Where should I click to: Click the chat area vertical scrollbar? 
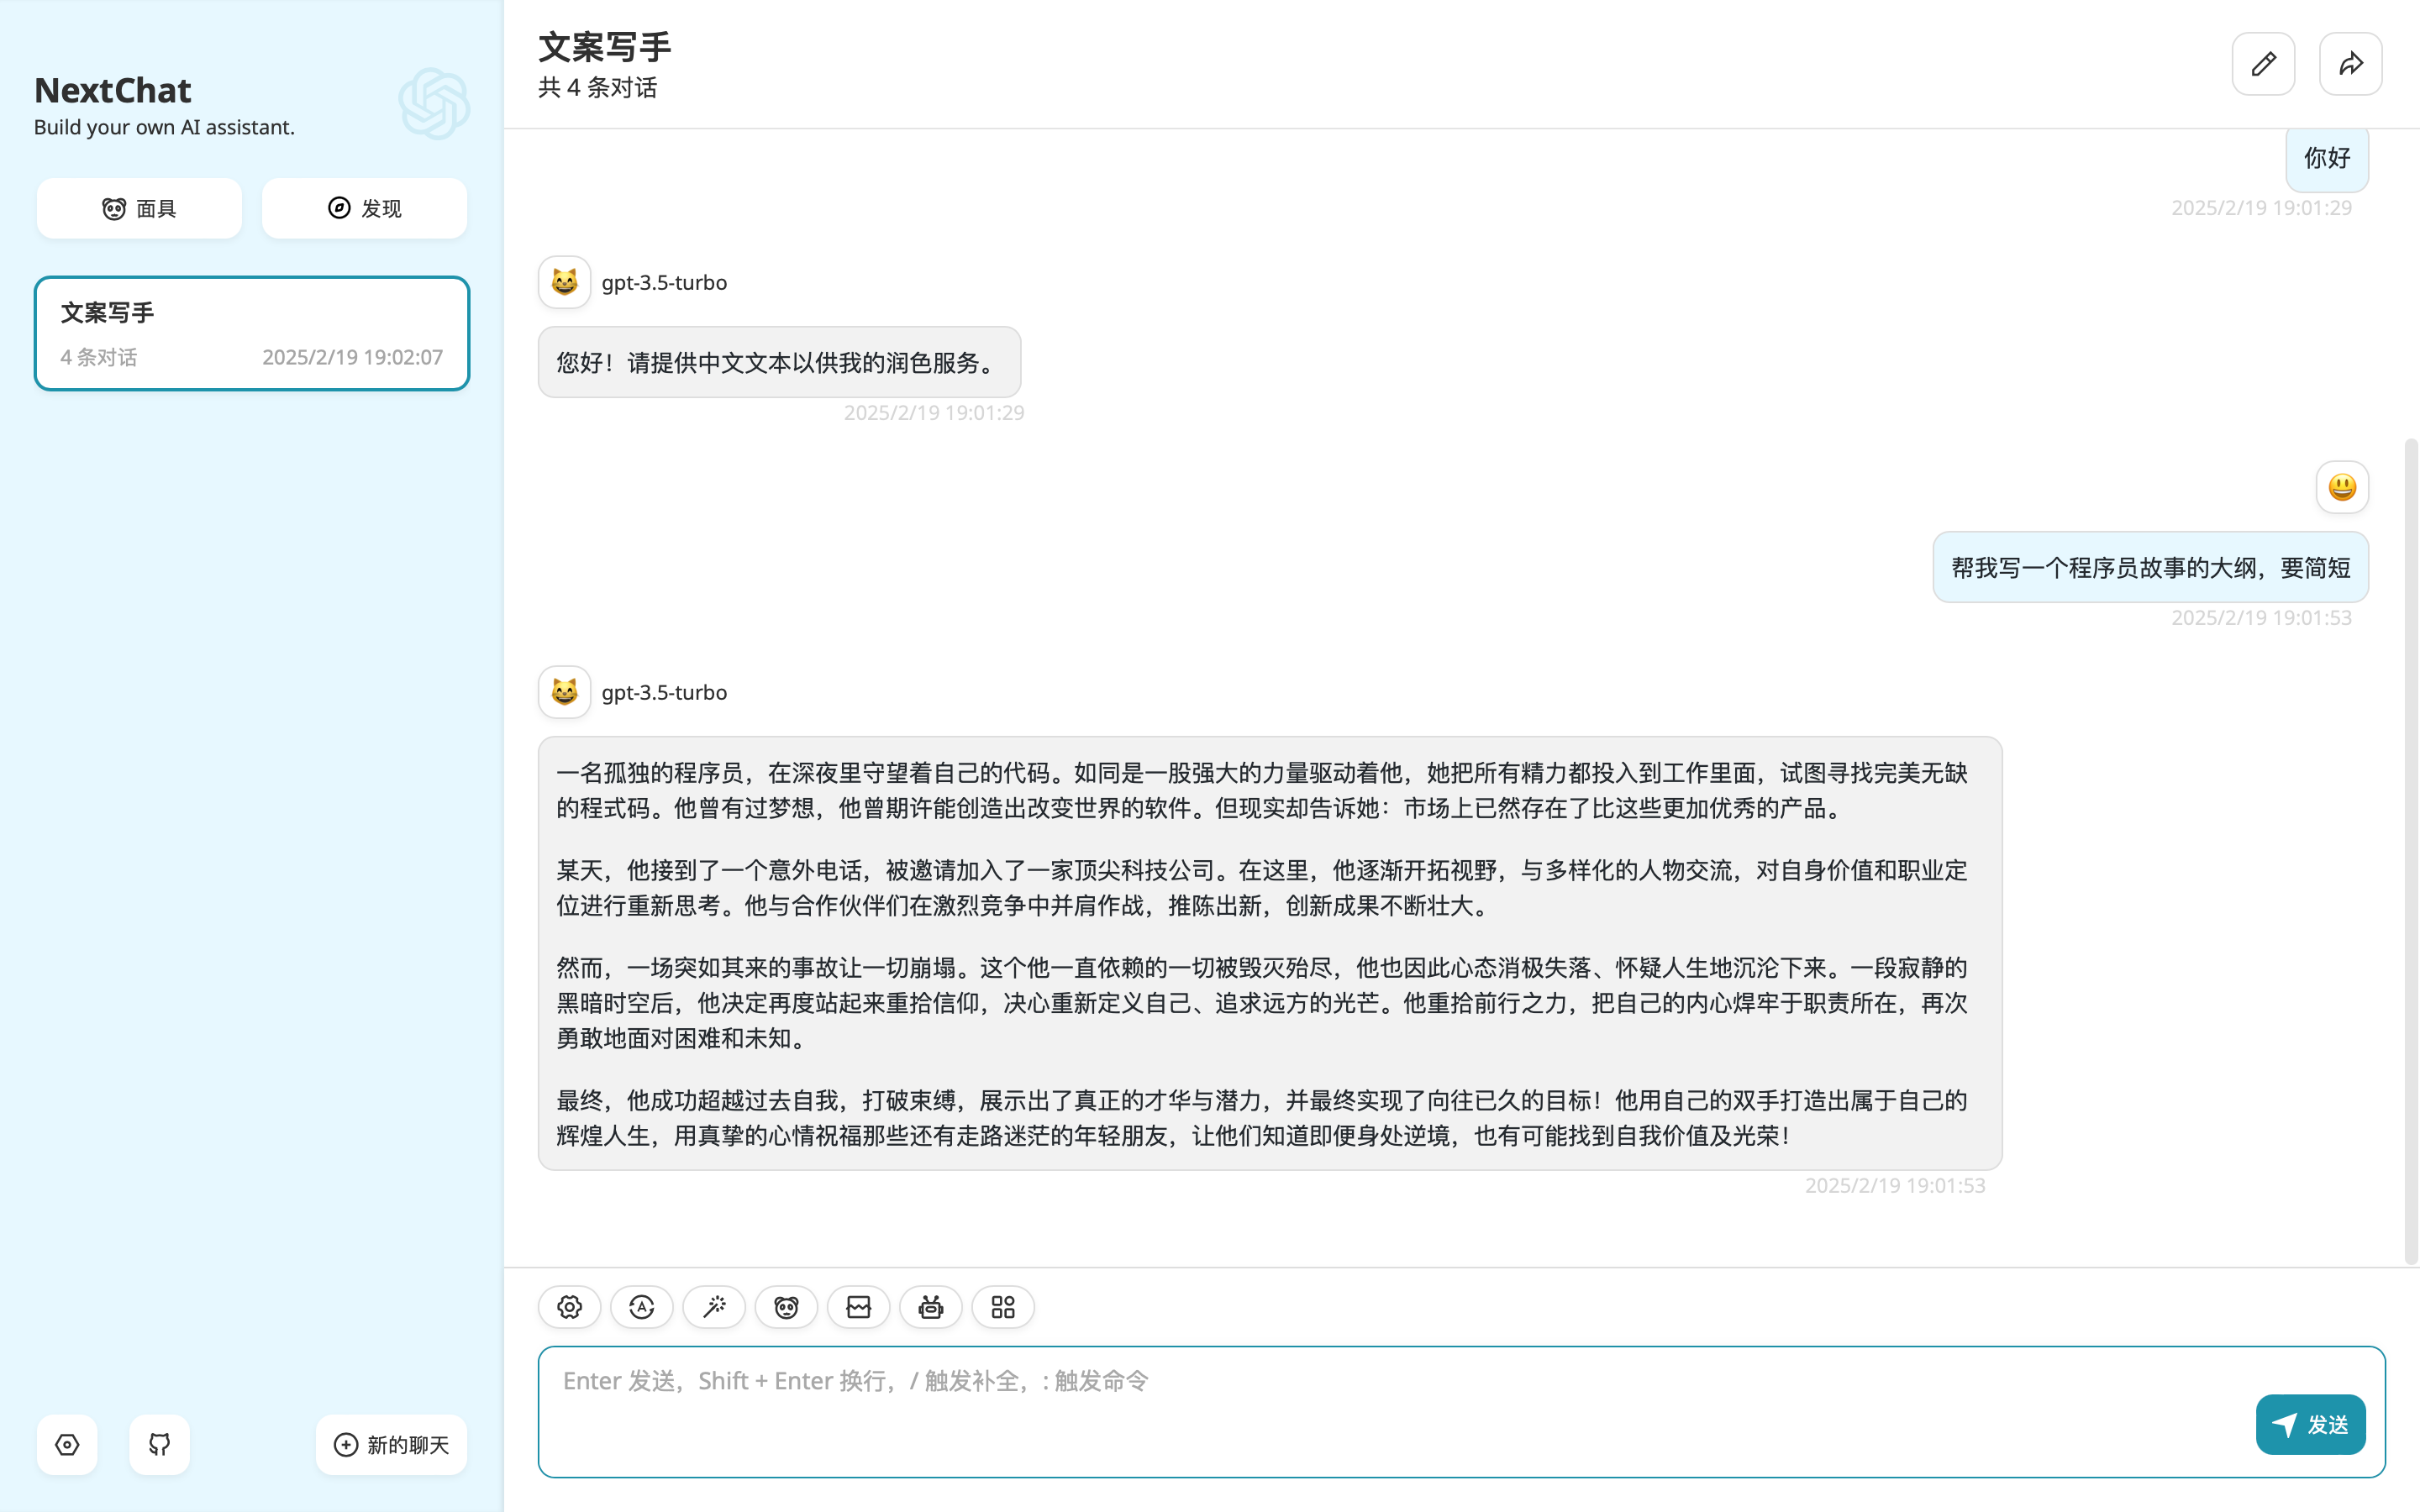point(2410,850)
